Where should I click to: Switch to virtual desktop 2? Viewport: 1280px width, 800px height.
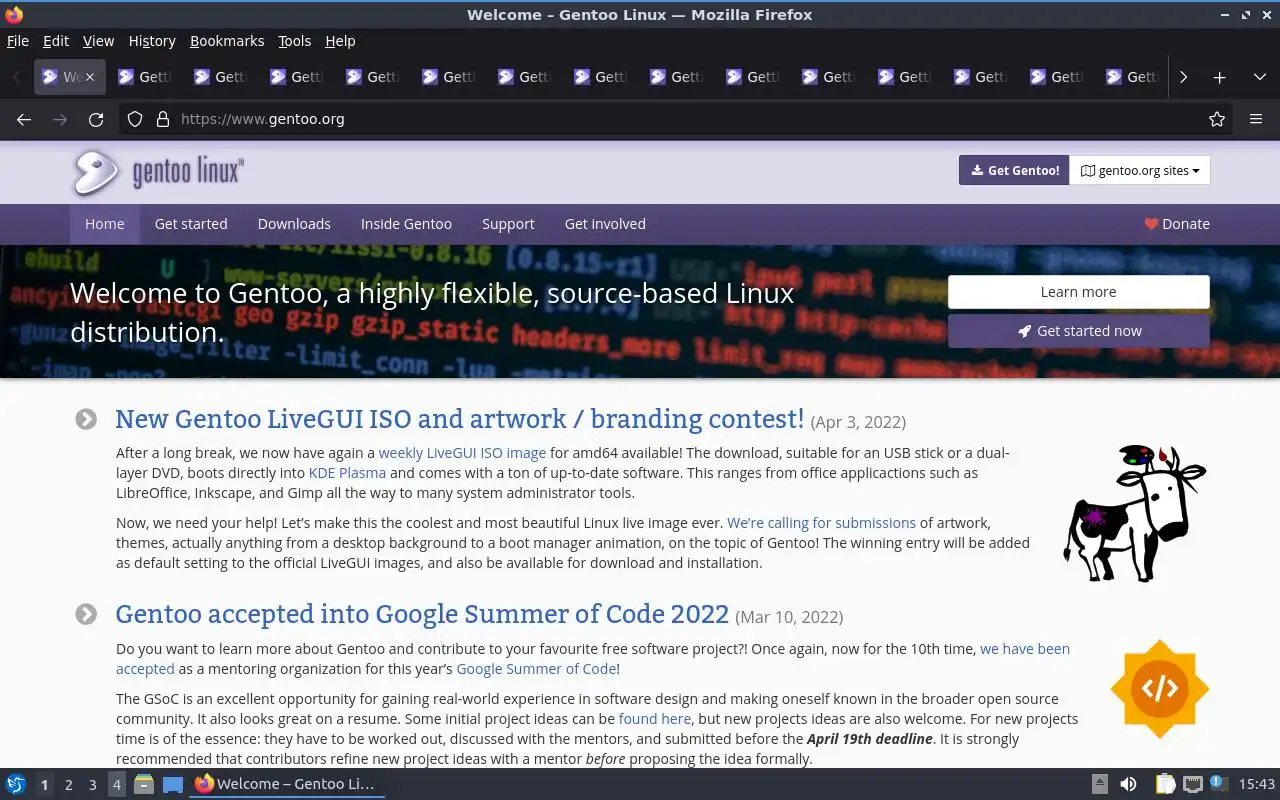(x=68, y=784)
